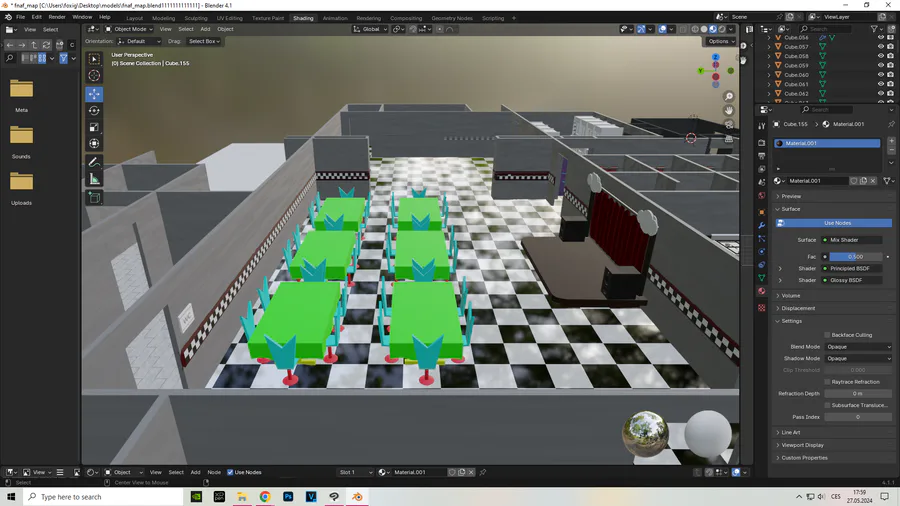Open the Render properties tab

[762, 142]
